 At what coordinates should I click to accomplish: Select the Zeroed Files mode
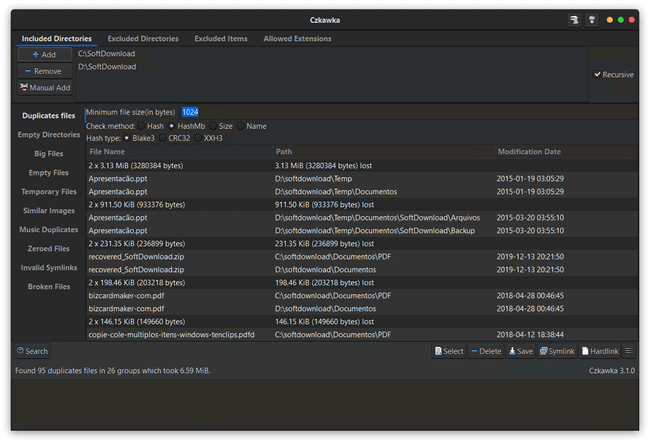click(49, 249)
